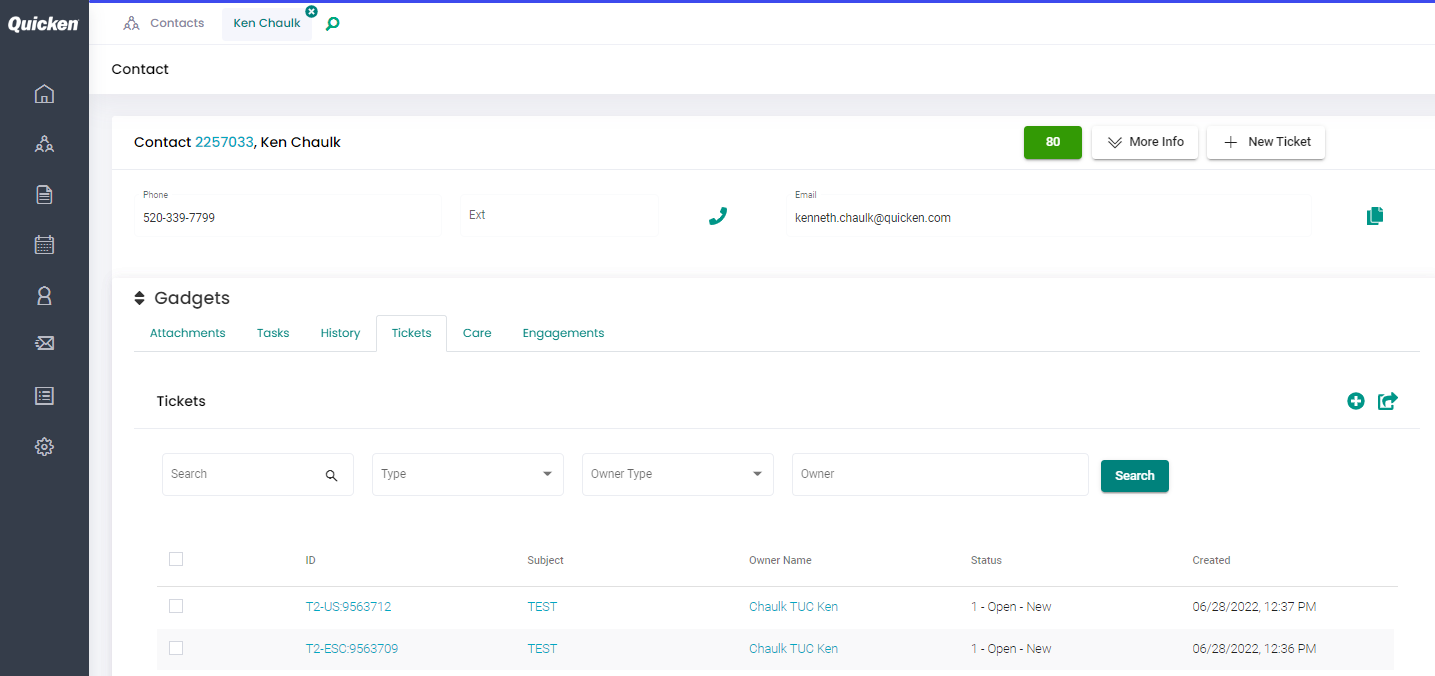Click the magnifier search icon beside tabs
Image resolution: width=1435 pixels, height=676 pixels.
pyautogui.click(x=333, y=24)
